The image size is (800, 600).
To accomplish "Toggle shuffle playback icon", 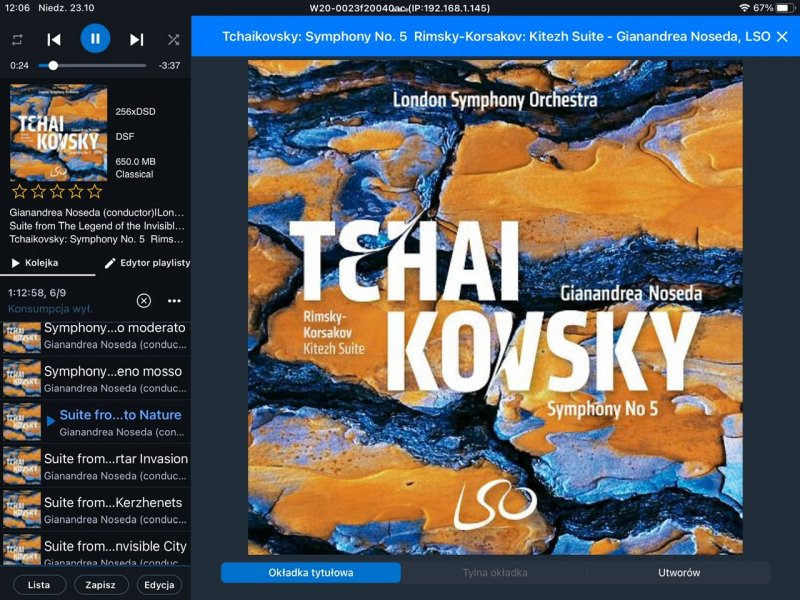I will click(173, 40).
